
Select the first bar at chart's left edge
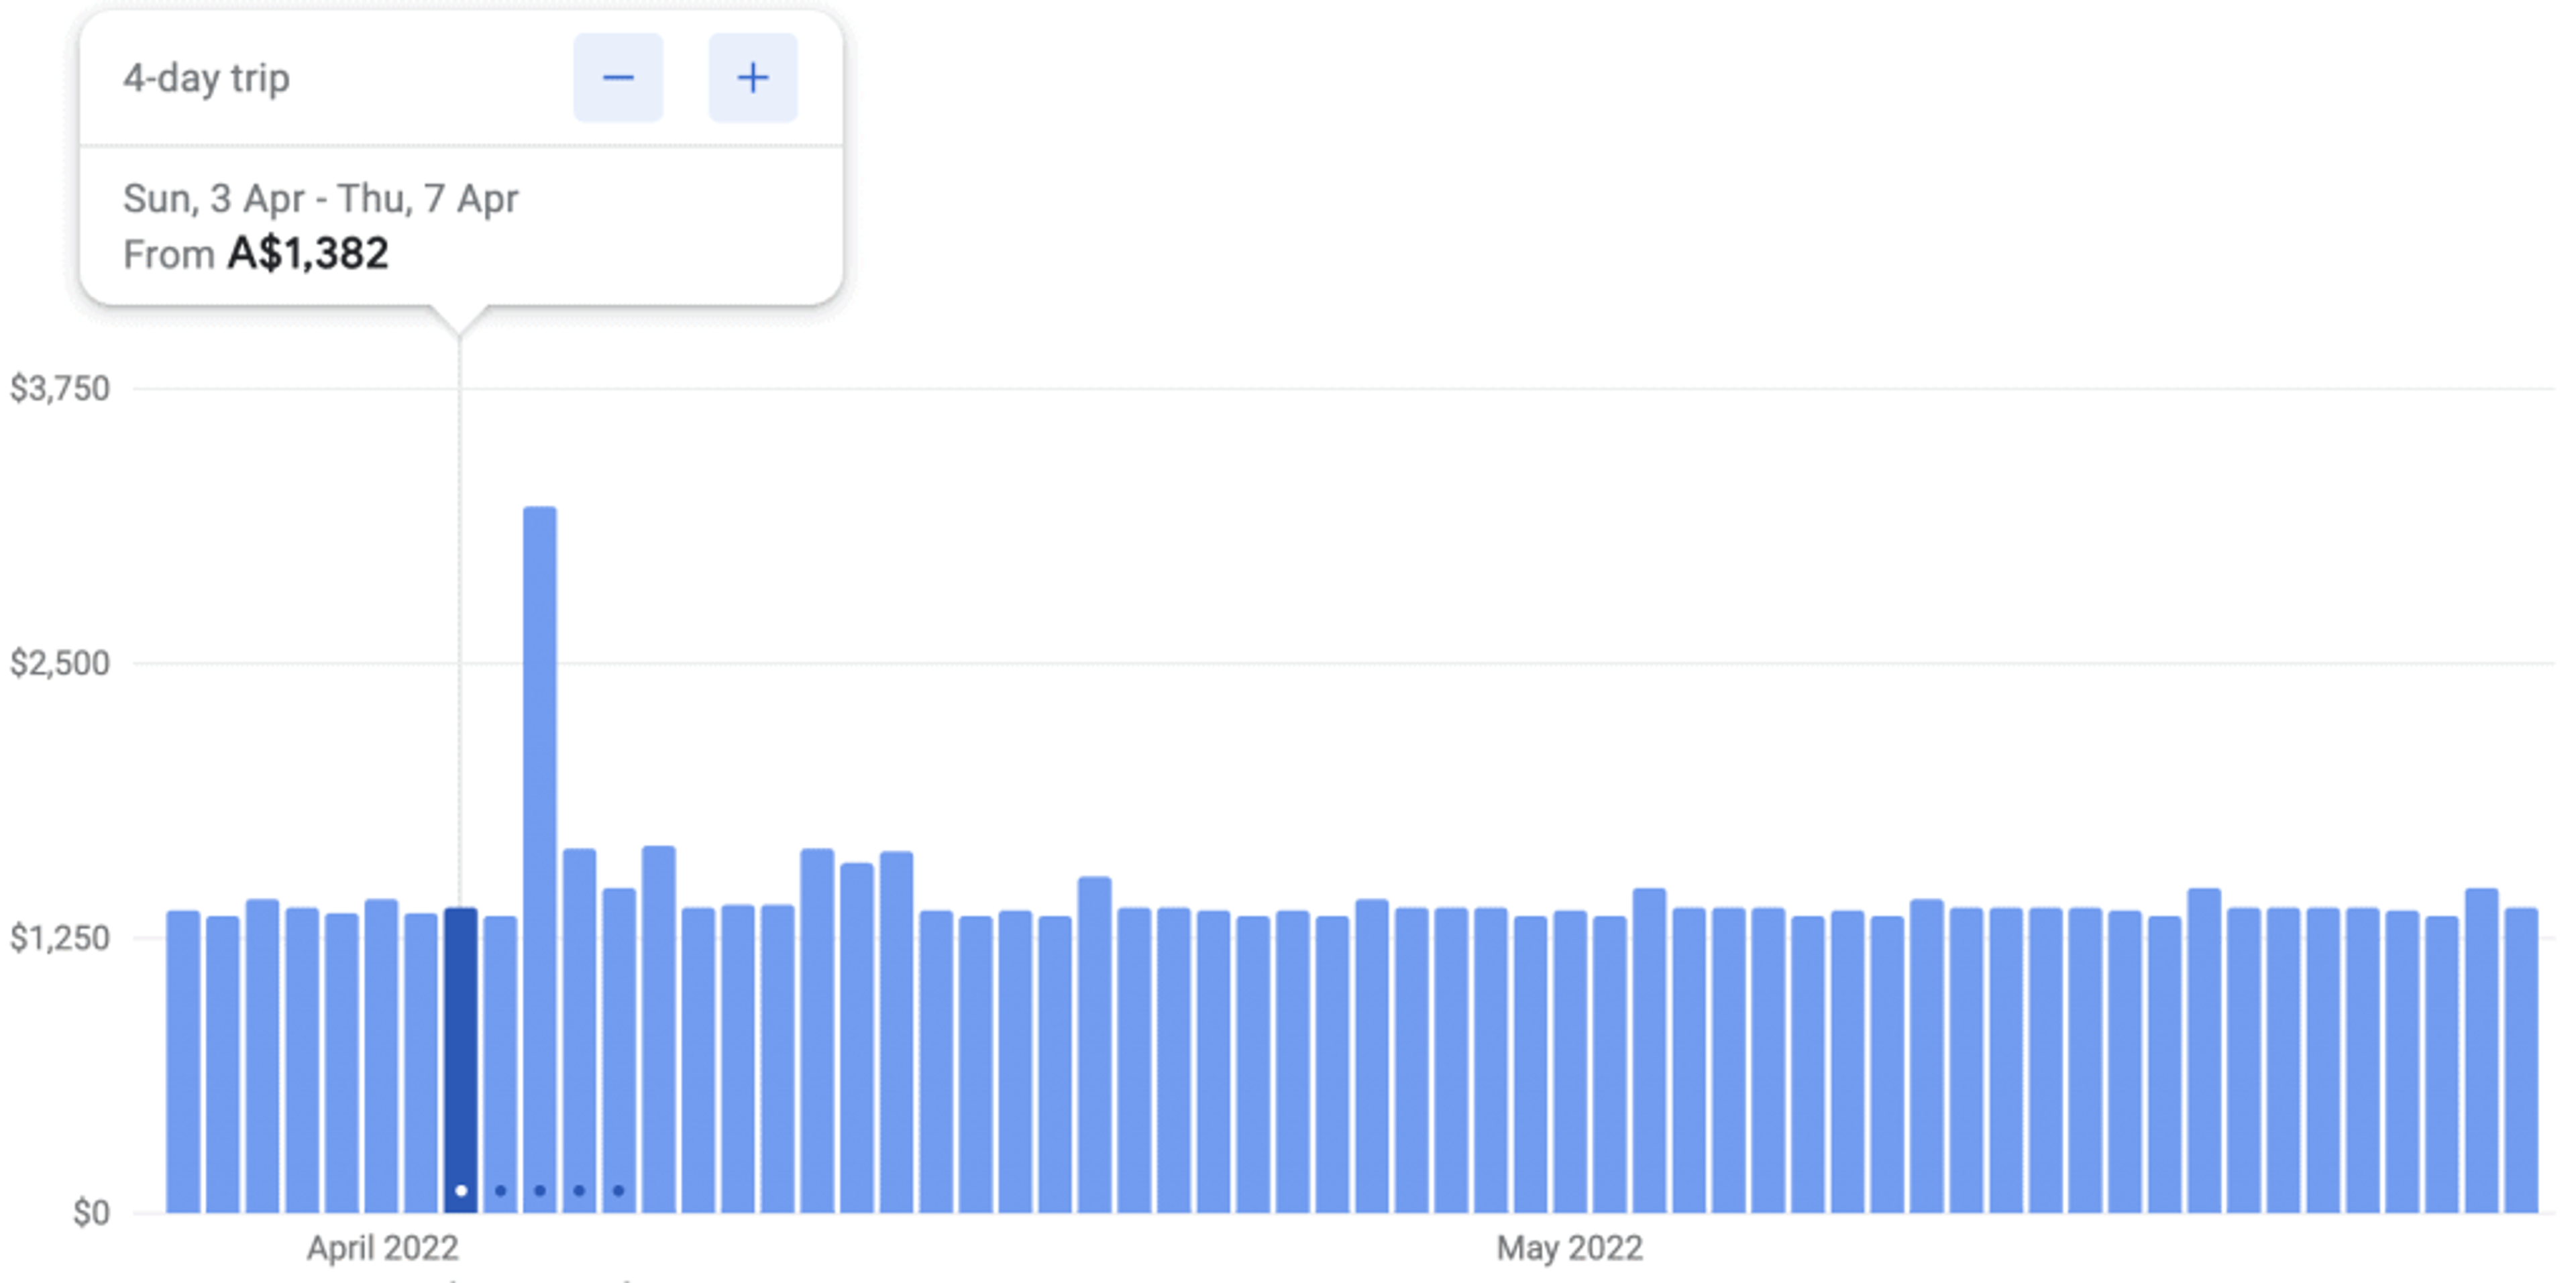tap(183, 1060)
